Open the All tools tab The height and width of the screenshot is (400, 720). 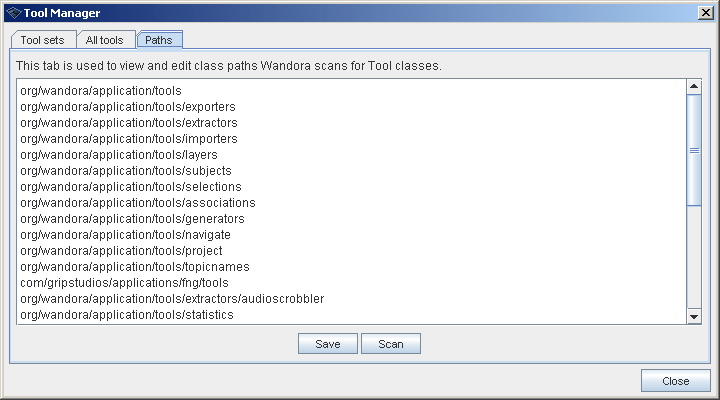[x=104, y=40]
